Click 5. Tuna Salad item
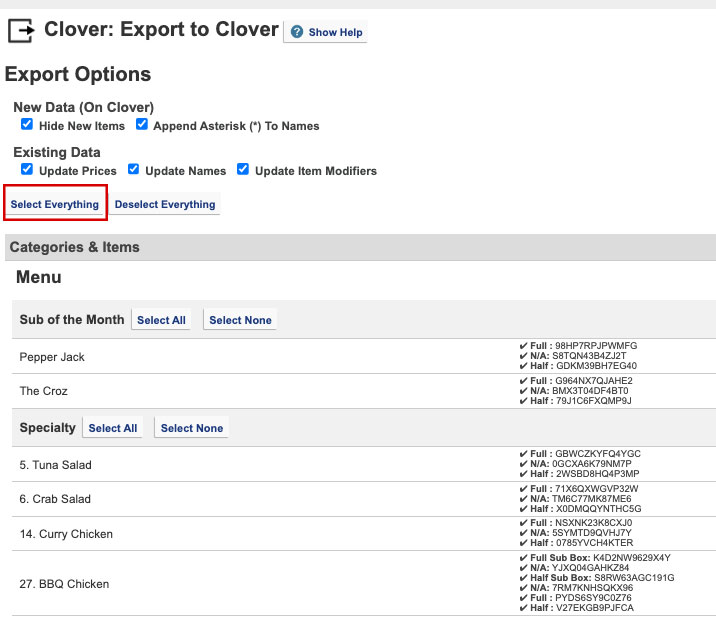This screenshot has width=716, height=618. (55, 465)
